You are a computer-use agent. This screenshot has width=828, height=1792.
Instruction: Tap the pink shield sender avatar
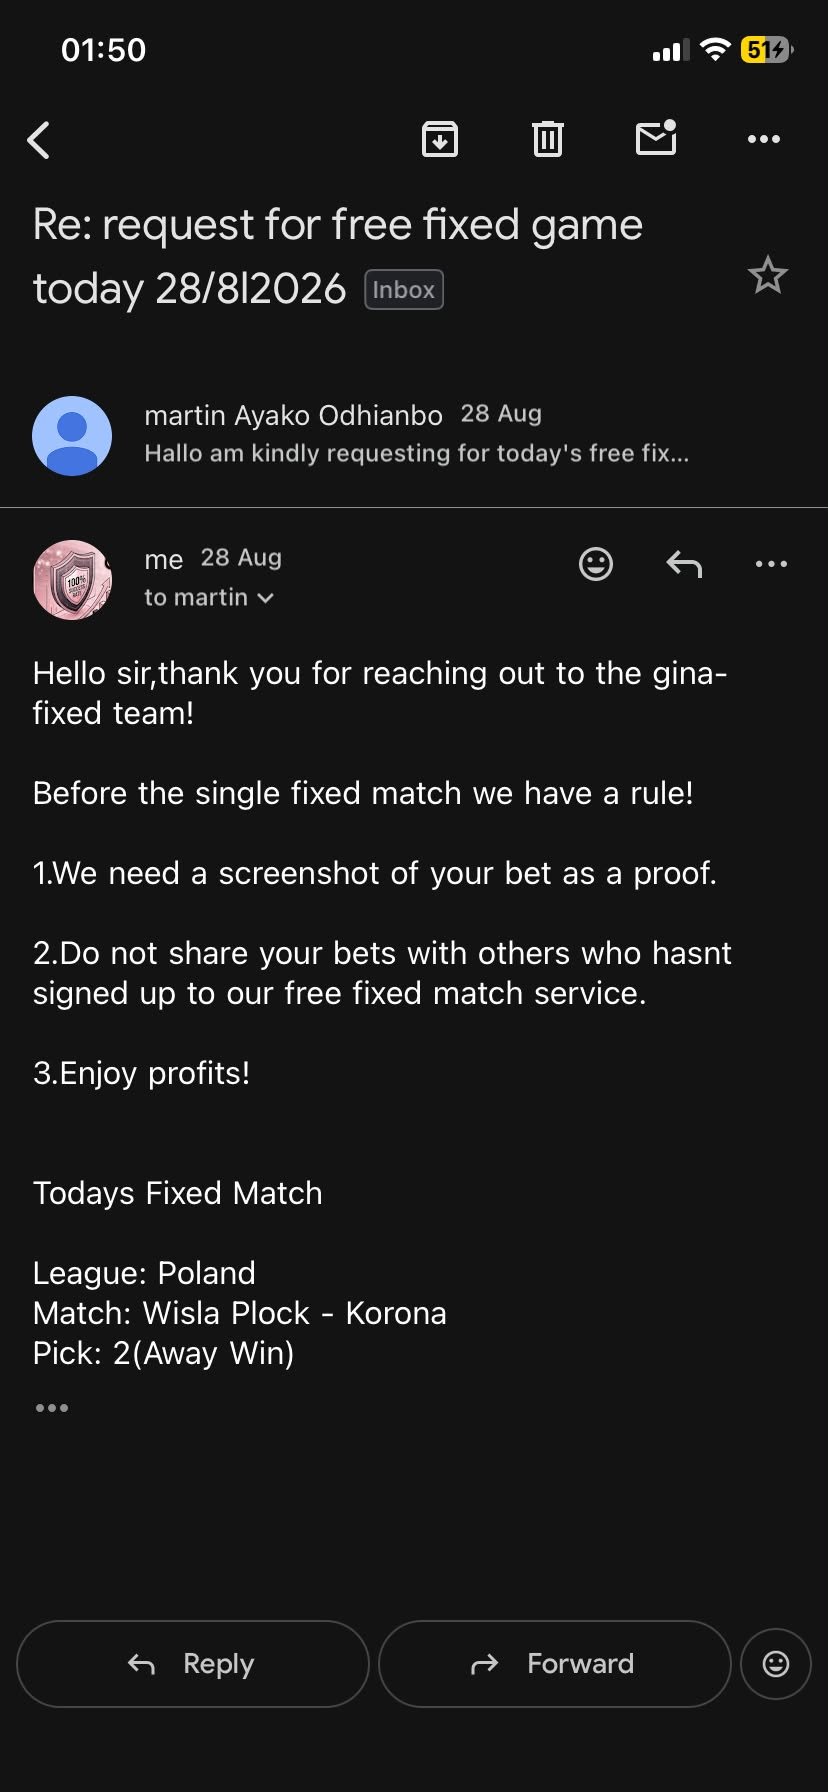72,580
